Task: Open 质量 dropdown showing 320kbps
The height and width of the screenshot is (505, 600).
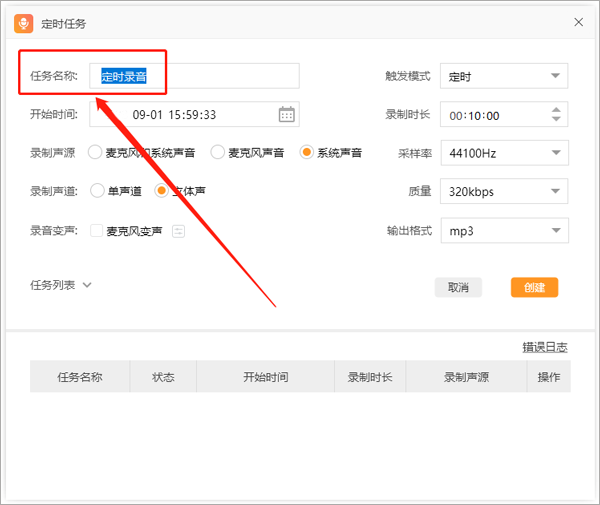Action: (504, 191)
